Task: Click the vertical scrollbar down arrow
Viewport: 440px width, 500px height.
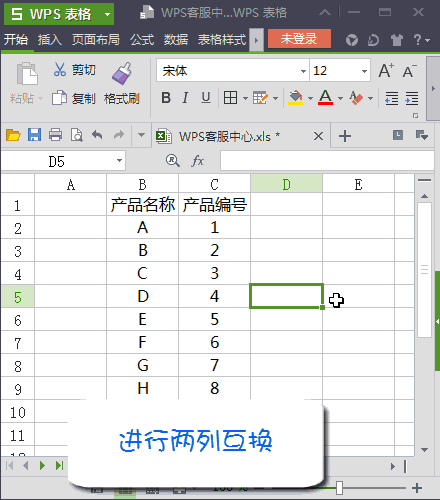Action: pos(424,450)
